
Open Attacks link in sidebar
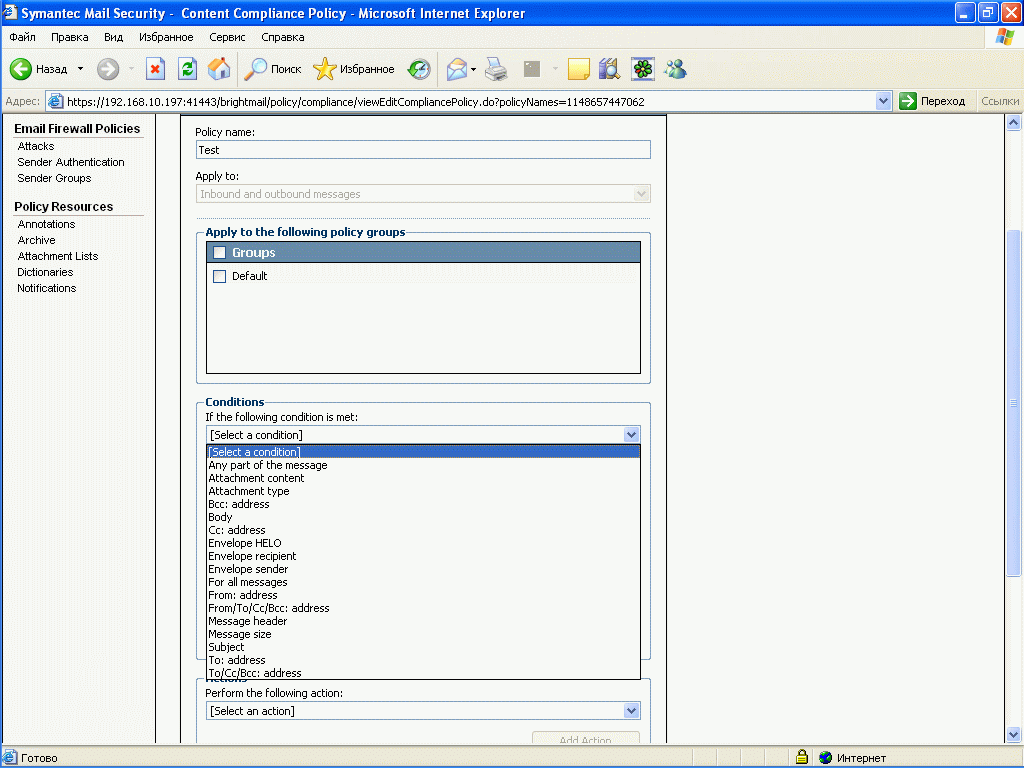click(36, 146)
